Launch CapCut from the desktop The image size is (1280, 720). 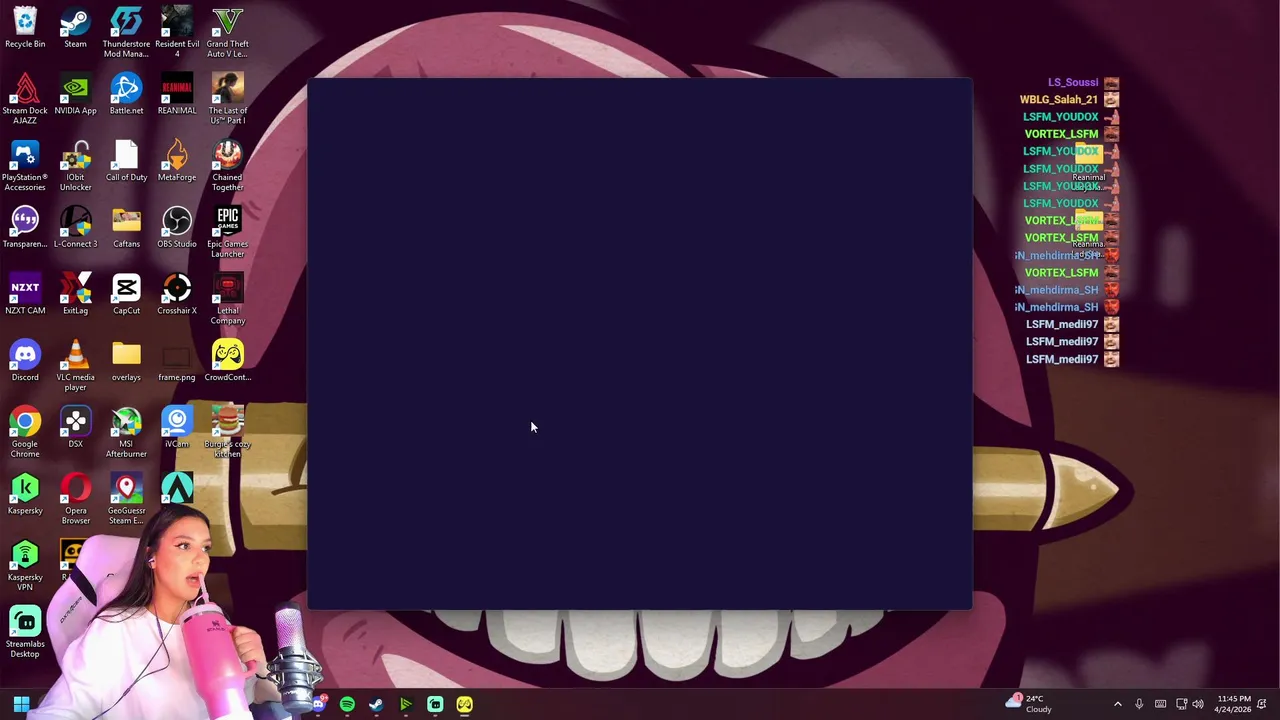point(126,295)
